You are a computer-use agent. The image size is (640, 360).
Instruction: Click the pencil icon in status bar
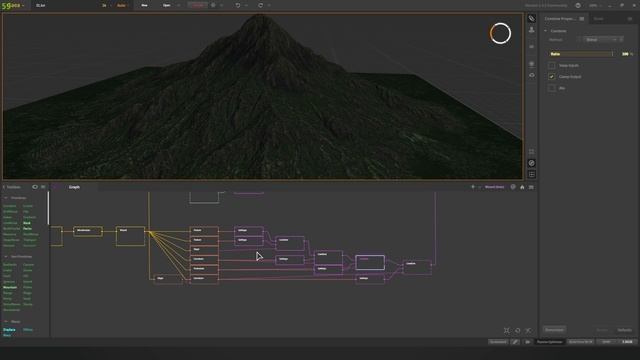point(515,342)
